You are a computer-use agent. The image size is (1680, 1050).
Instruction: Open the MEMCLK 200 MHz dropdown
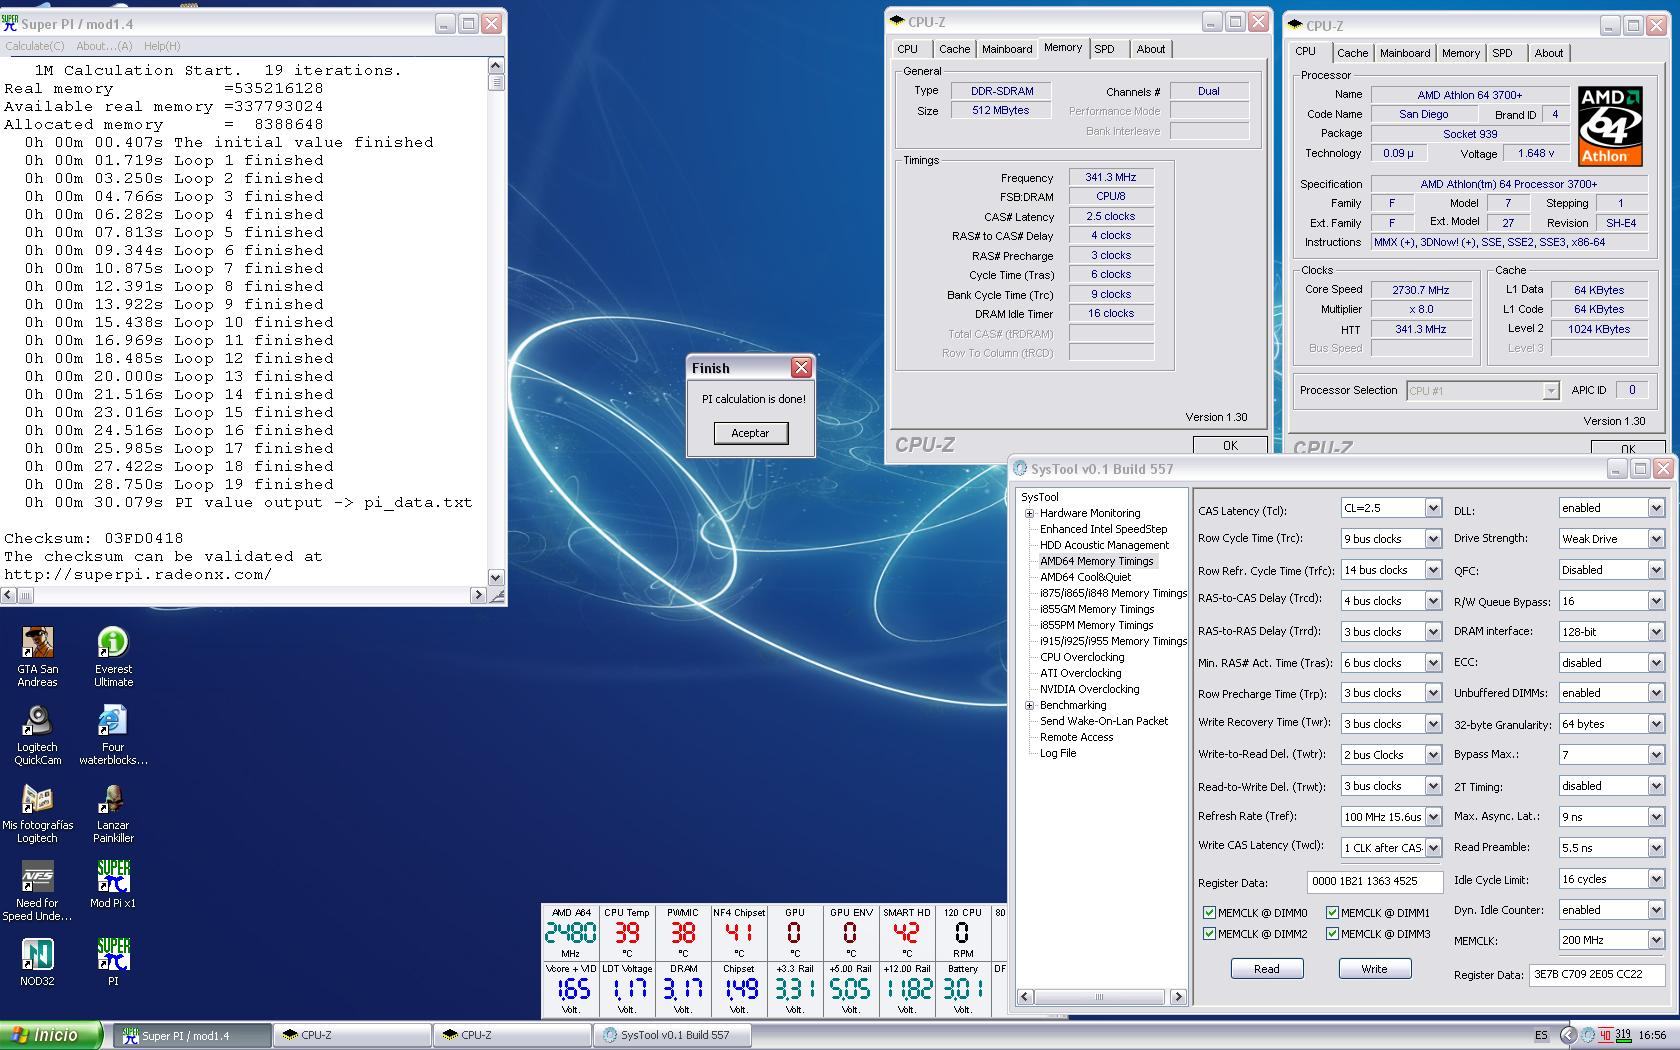click(x=1655, y=940)
